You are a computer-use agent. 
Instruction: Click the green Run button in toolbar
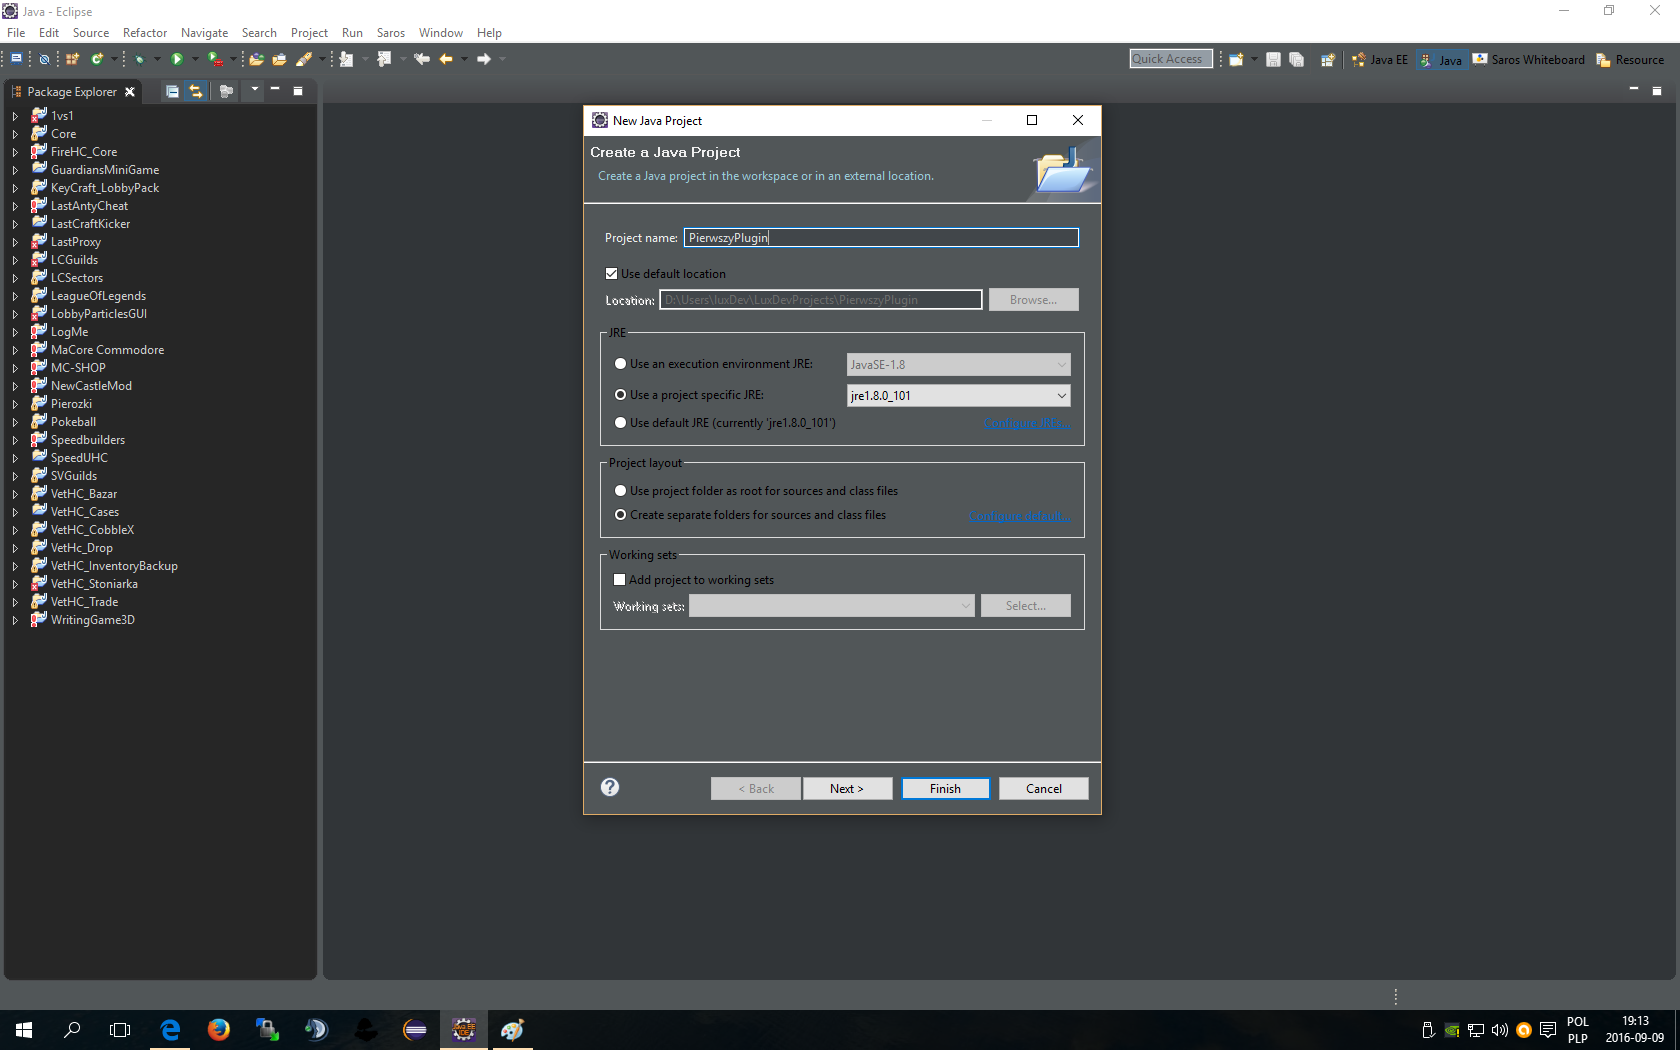pyautogui.click(x=177, y=59)
